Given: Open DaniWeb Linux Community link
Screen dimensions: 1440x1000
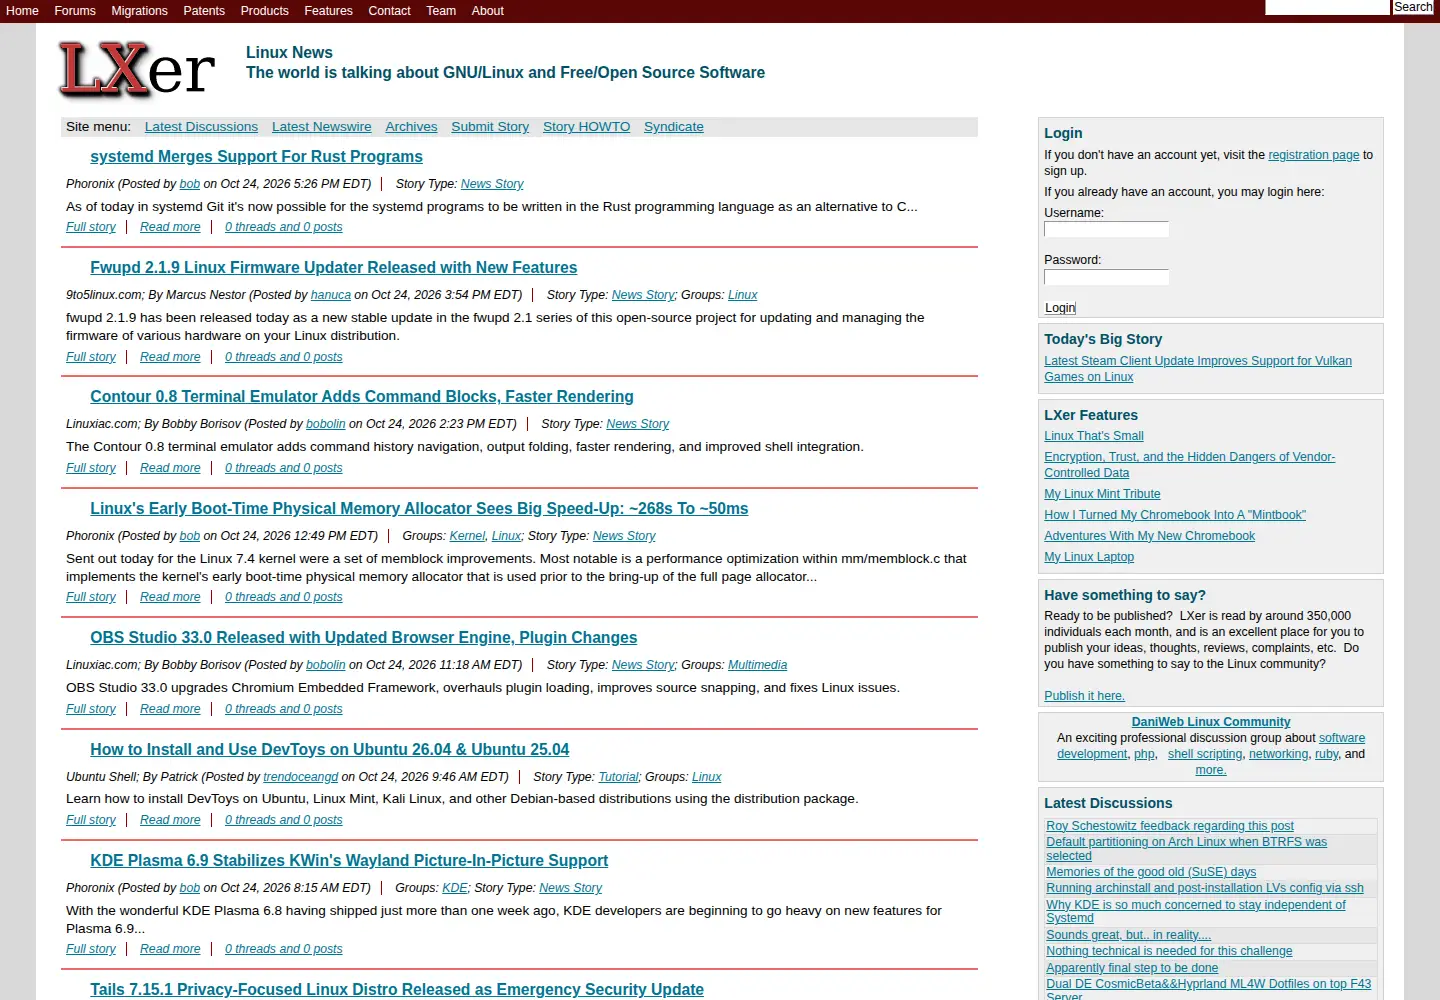Looking at the screenshot, I should tap(1210, 722).
